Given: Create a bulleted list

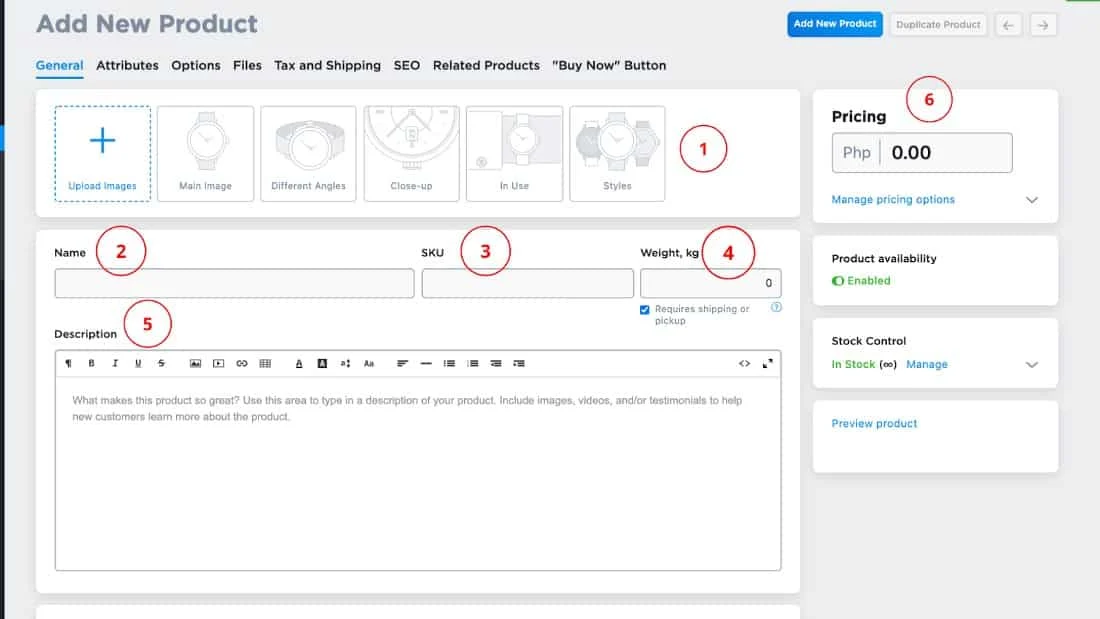Looking at the screenshot, I should click(x=449, y=364).
